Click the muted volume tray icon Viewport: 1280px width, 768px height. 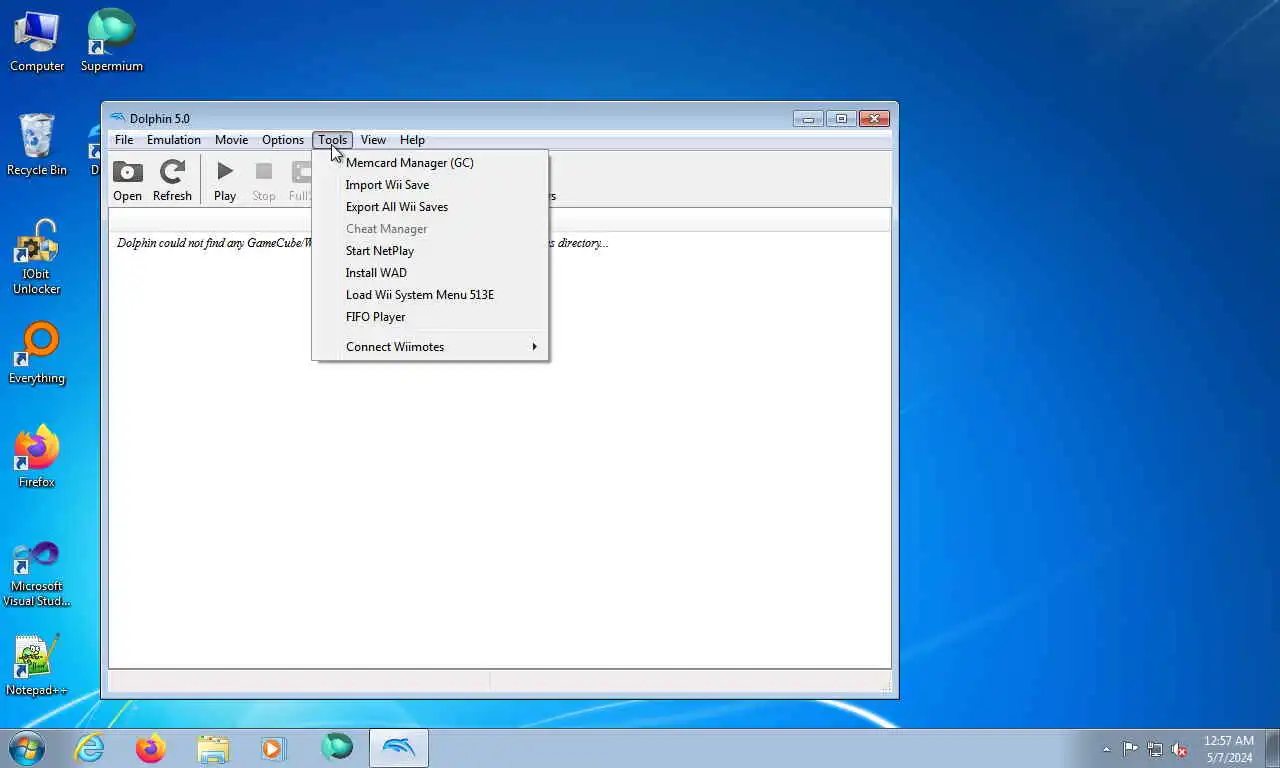pyautogui.click(x=1179, y=749)
